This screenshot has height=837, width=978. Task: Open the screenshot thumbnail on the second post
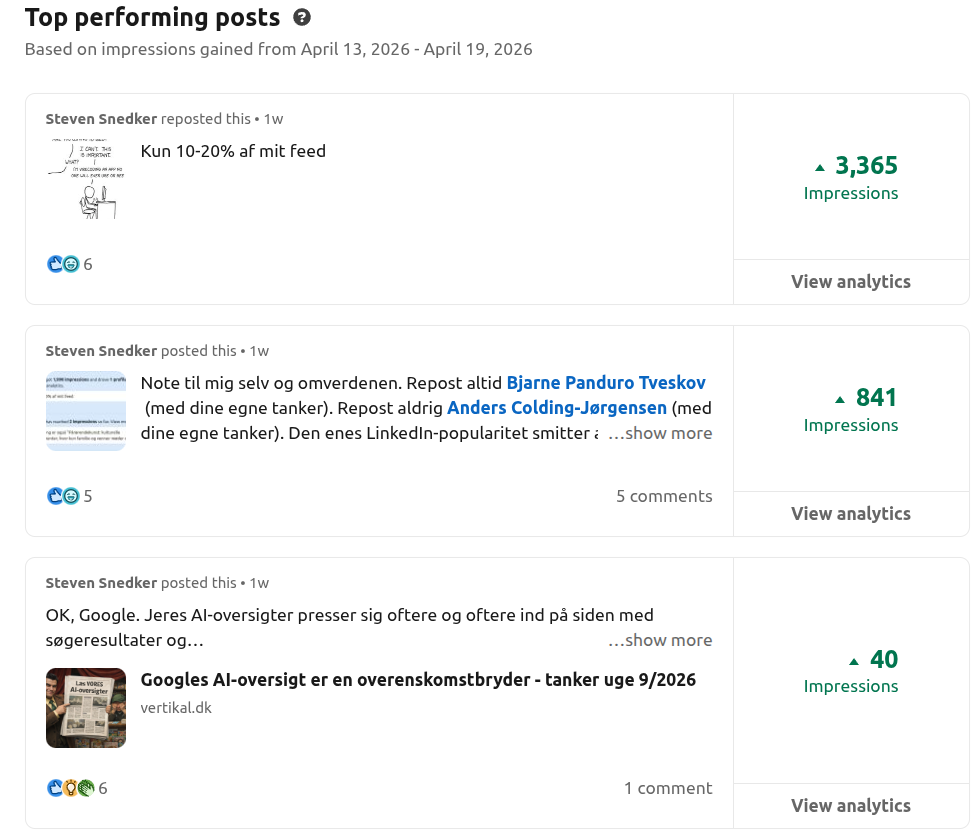click(86, 411)
